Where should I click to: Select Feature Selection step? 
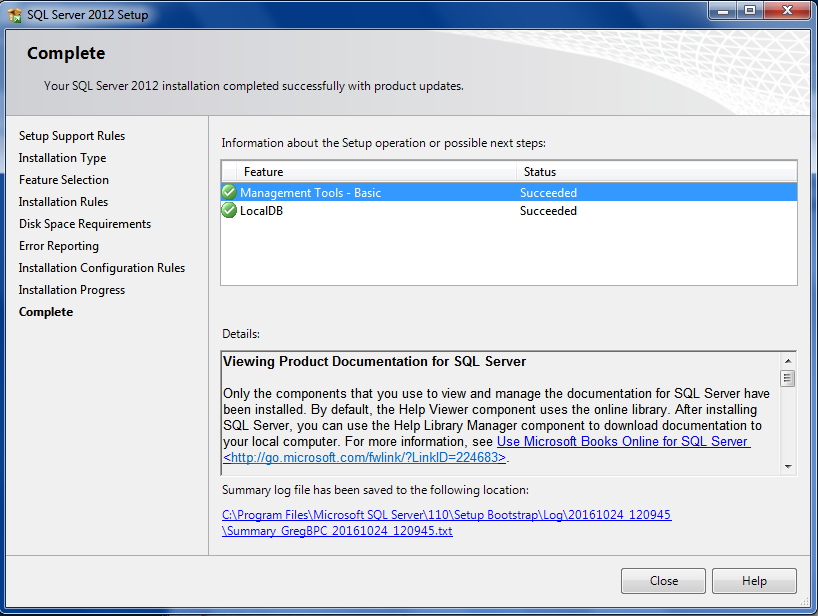(64, 179)
